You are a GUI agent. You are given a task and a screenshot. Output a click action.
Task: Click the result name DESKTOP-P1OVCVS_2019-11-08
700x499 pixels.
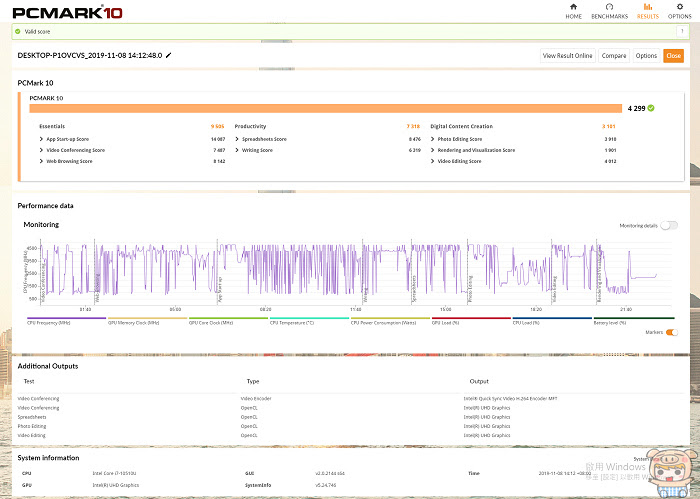pyautogui.click(x=90, y=56)
